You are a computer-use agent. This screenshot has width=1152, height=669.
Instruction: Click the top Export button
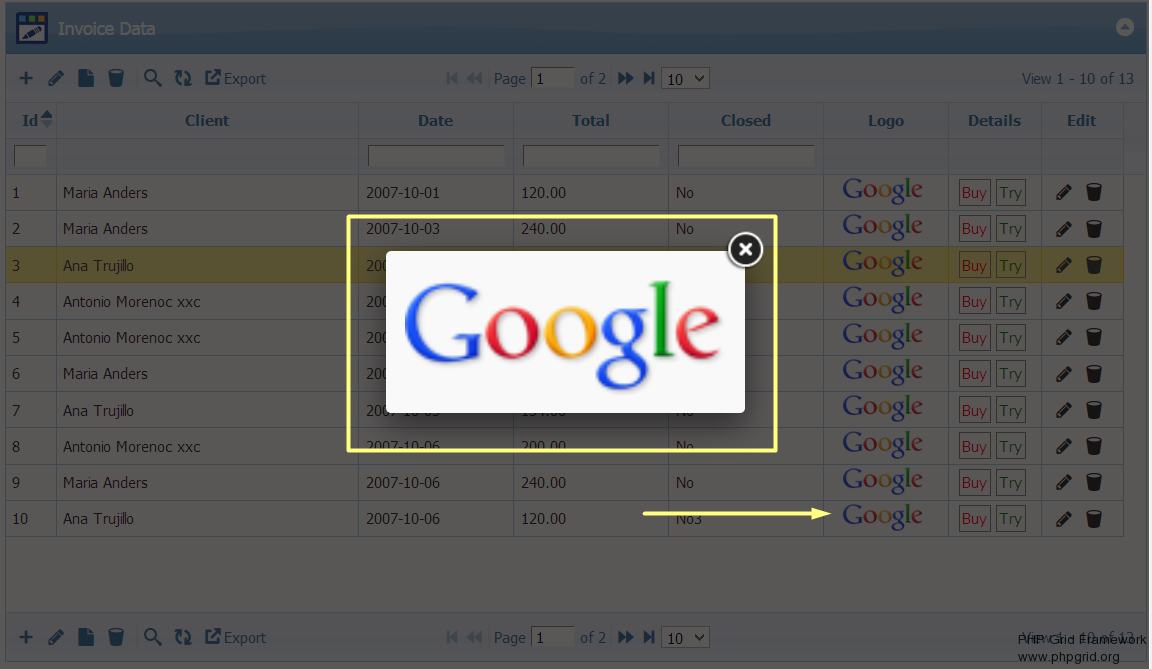236,78
